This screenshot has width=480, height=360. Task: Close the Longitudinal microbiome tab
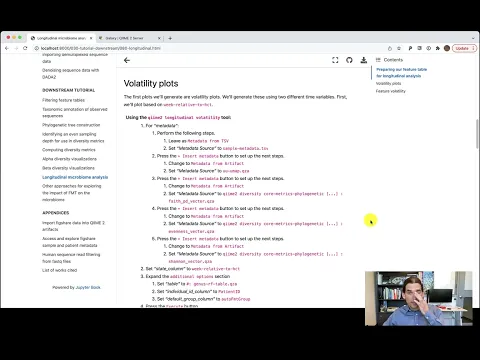tap(91, 38)
